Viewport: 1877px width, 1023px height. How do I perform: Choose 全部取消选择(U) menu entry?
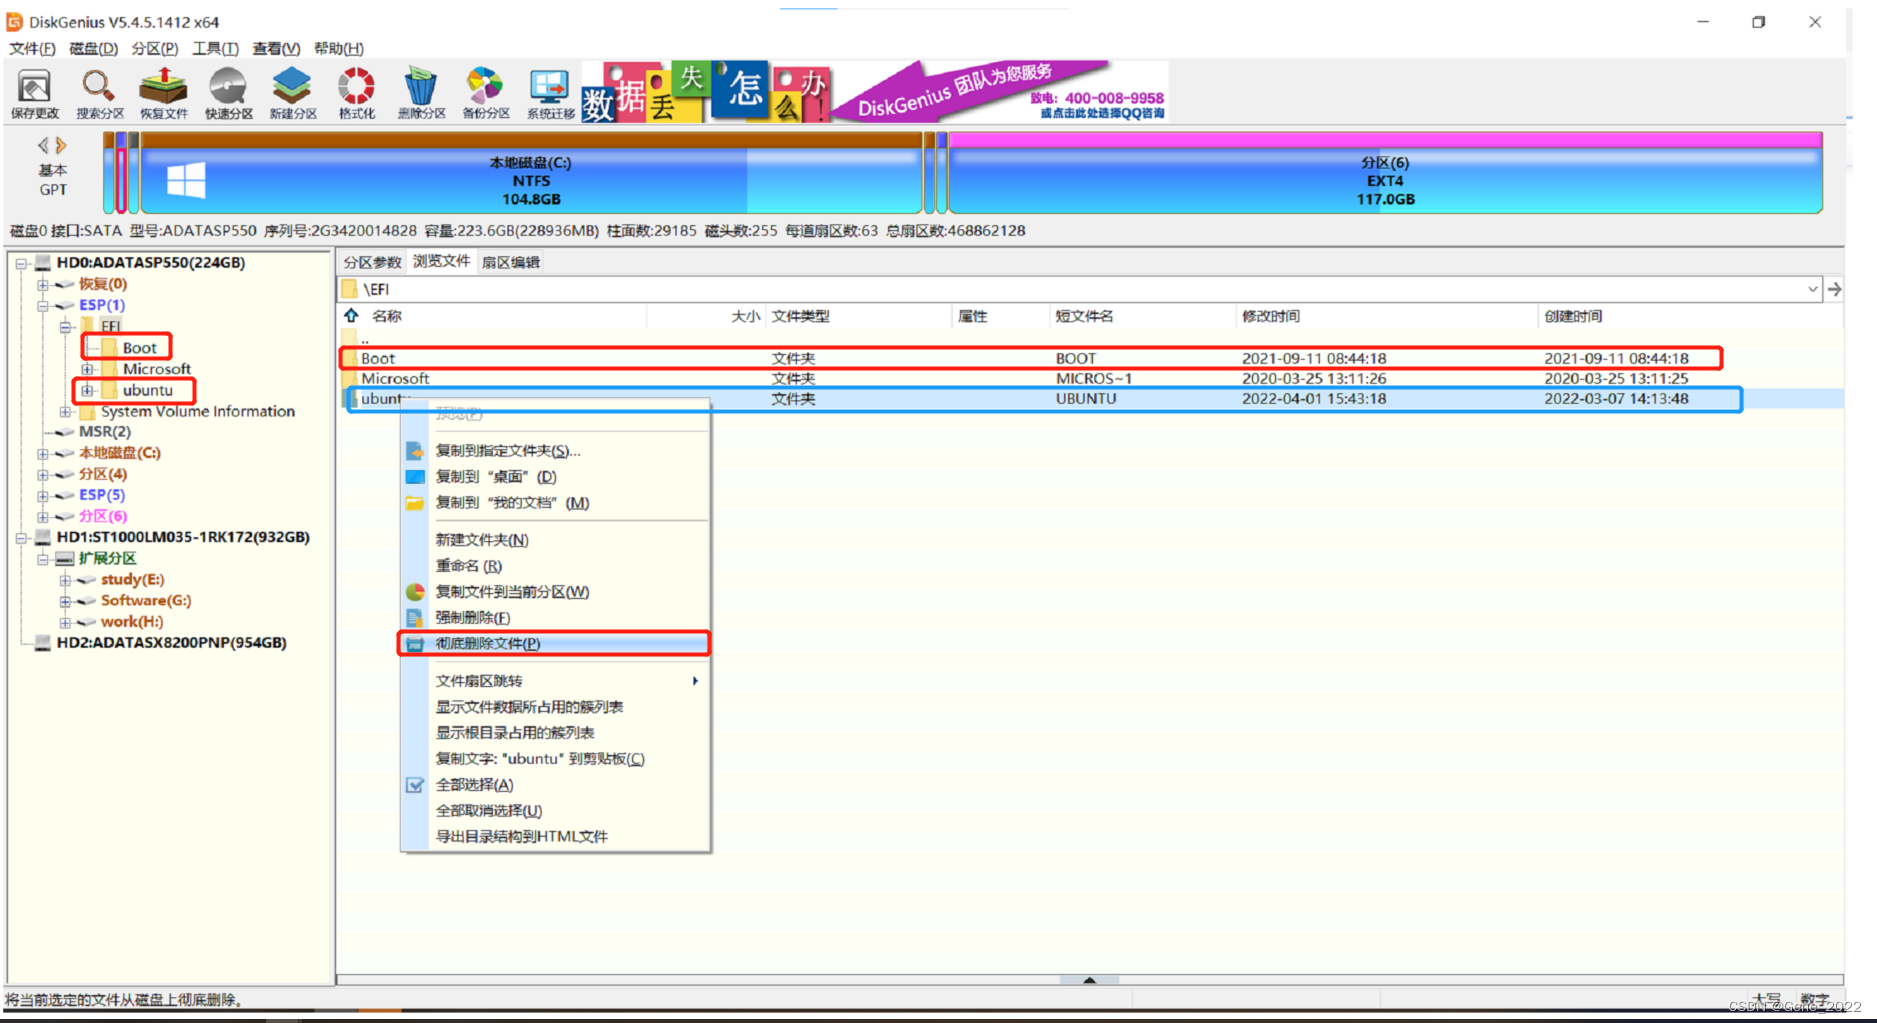click(x=554, y=811)
